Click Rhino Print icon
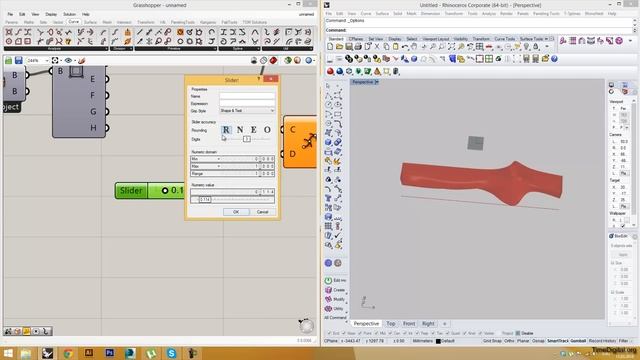The height and width of the screenshot is (360, 640). tap(358, 47)
